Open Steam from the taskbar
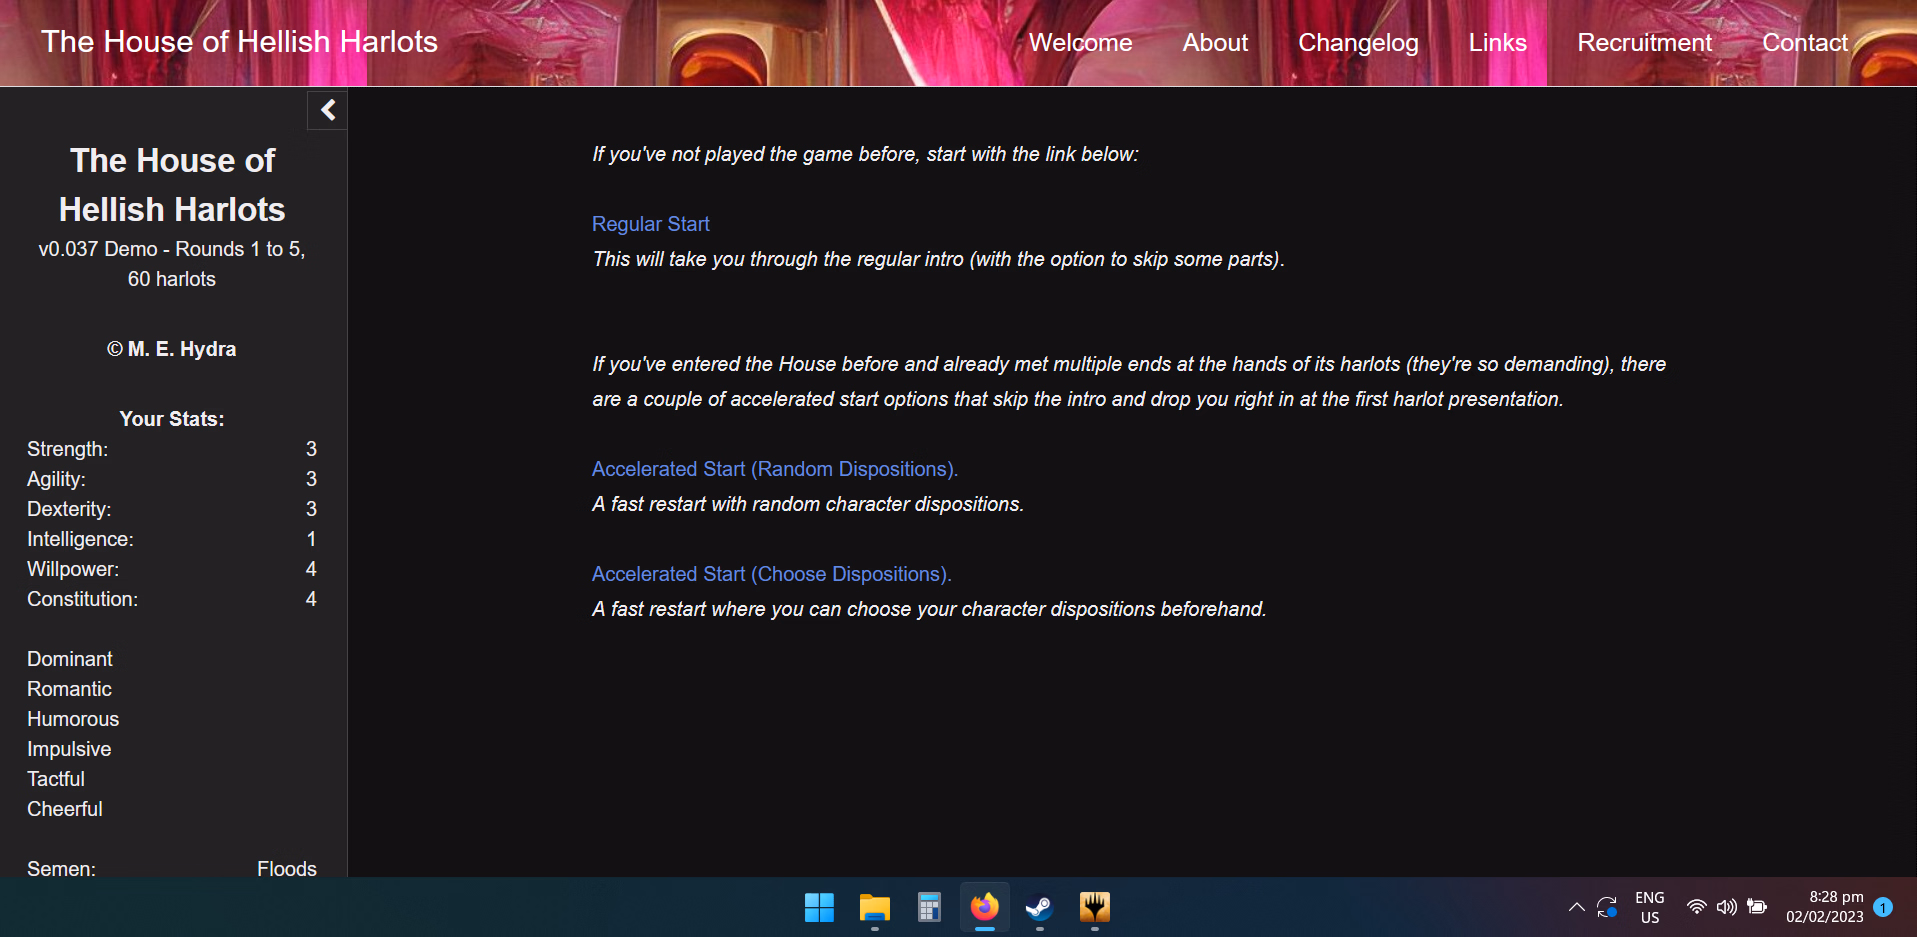Viewport: 1917px width, 937px height. [1039, 907]
